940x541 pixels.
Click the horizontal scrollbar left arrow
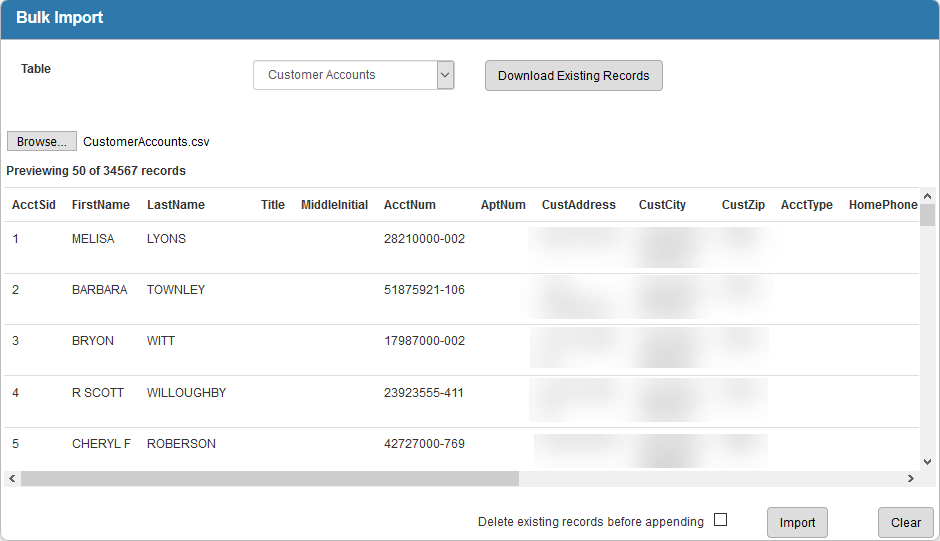(x=12, y=479)
